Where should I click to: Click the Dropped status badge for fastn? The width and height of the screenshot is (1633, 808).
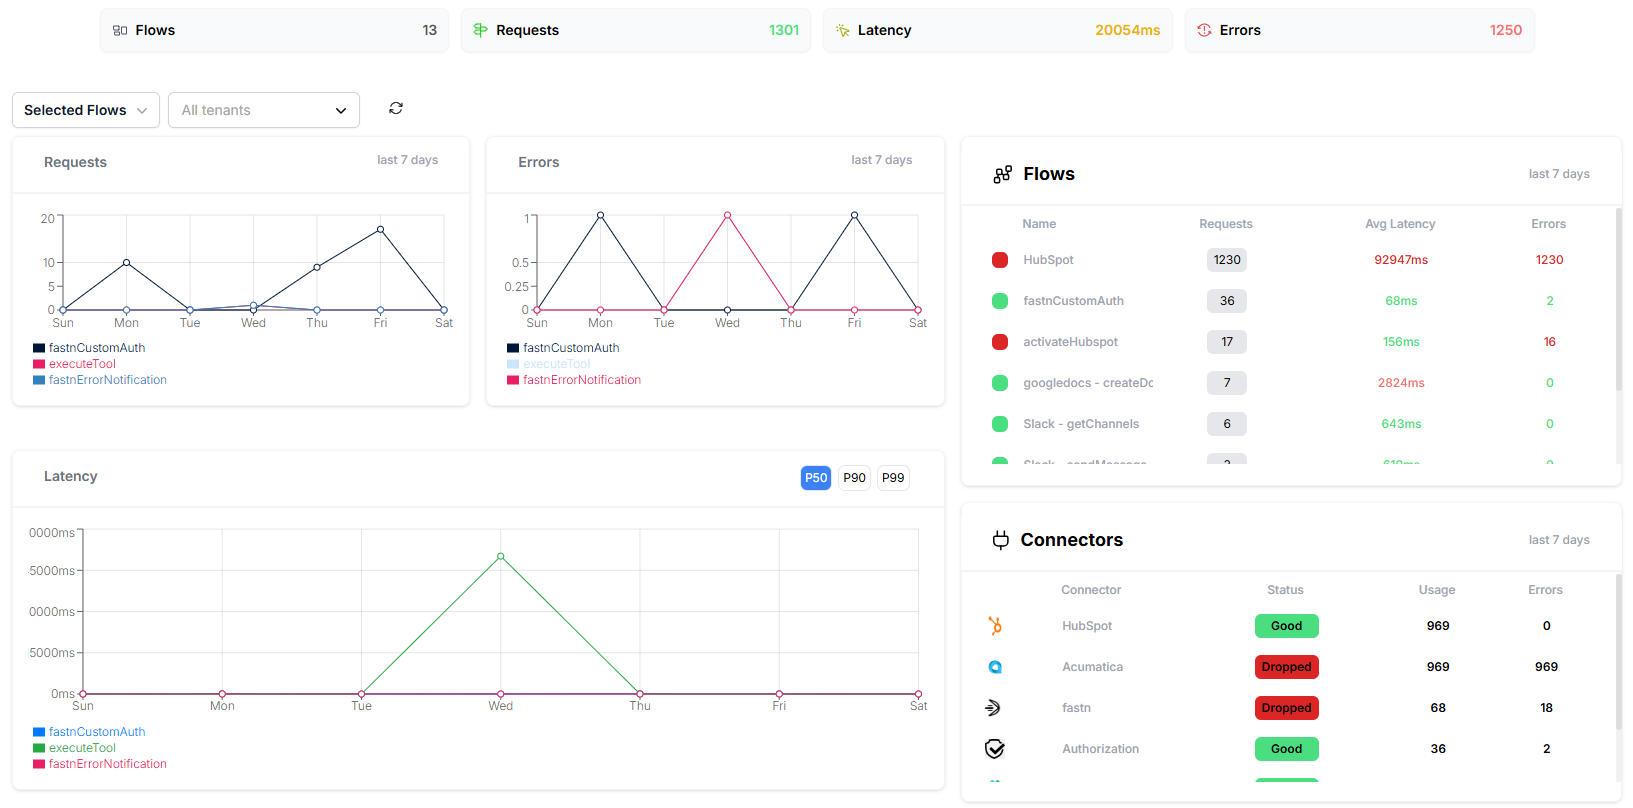pyautogui.click(x=1287, y=708)
